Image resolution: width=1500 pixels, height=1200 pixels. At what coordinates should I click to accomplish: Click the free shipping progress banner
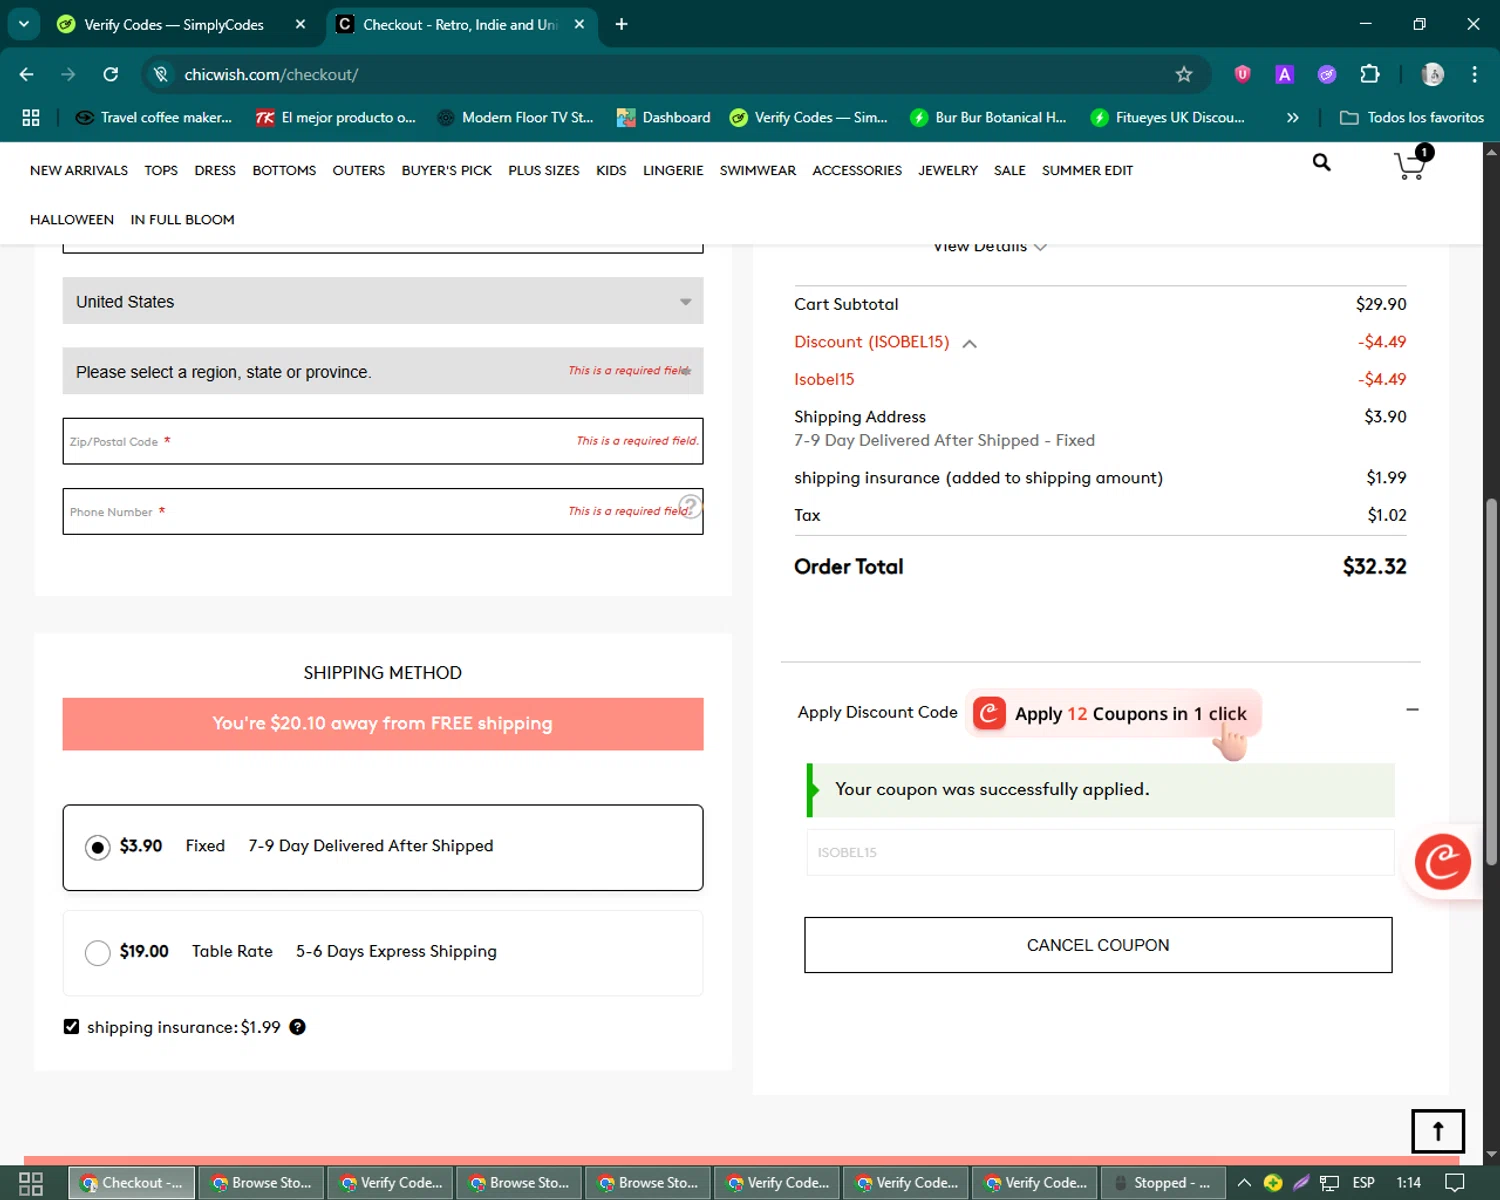(383, 724)
